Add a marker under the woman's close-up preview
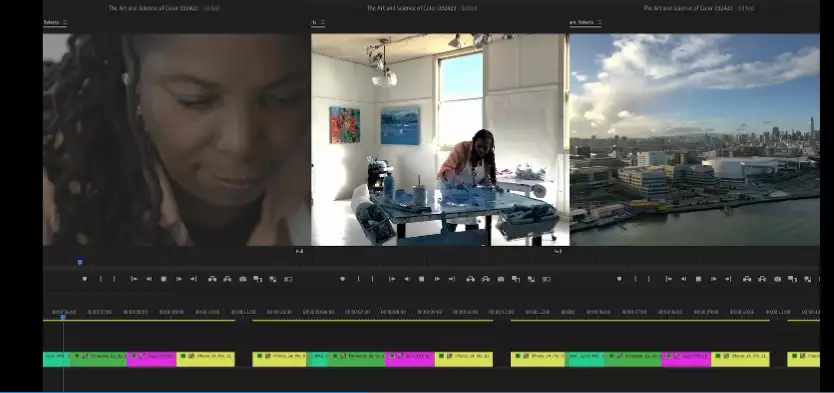This screenshot has width=834, height=393. click(85, 279)
